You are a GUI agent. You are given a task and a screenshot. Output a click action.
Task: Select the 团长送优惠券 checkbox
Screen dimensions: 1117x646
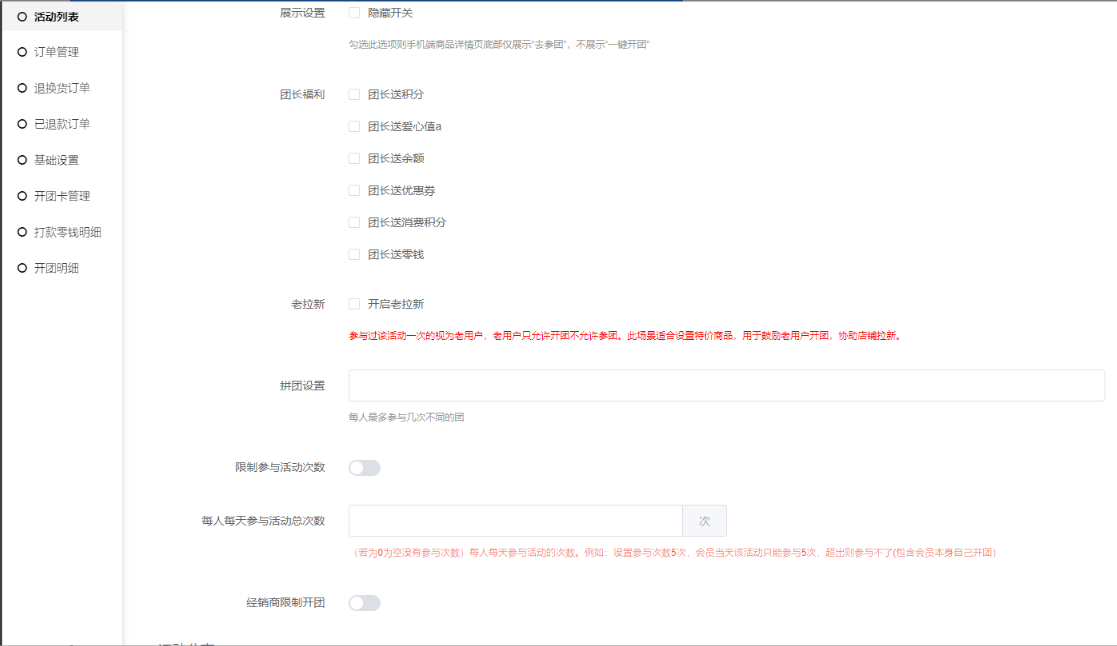point(354,191)
